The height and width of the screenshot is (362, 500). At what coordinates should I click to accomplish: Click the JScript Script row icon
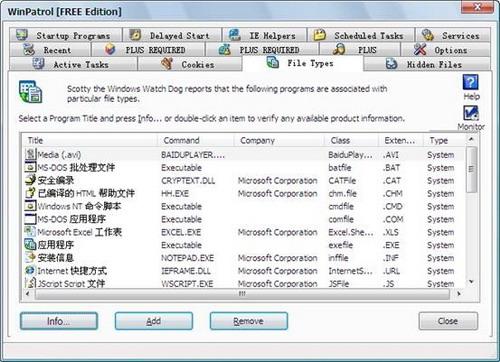click(31, 283)
